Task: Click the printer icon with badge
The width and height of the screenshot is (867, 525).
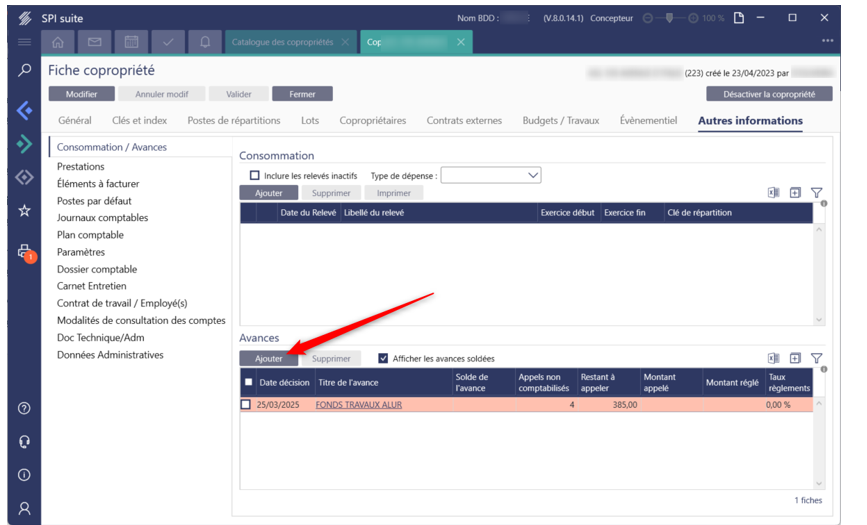Action: coord(25,252)
